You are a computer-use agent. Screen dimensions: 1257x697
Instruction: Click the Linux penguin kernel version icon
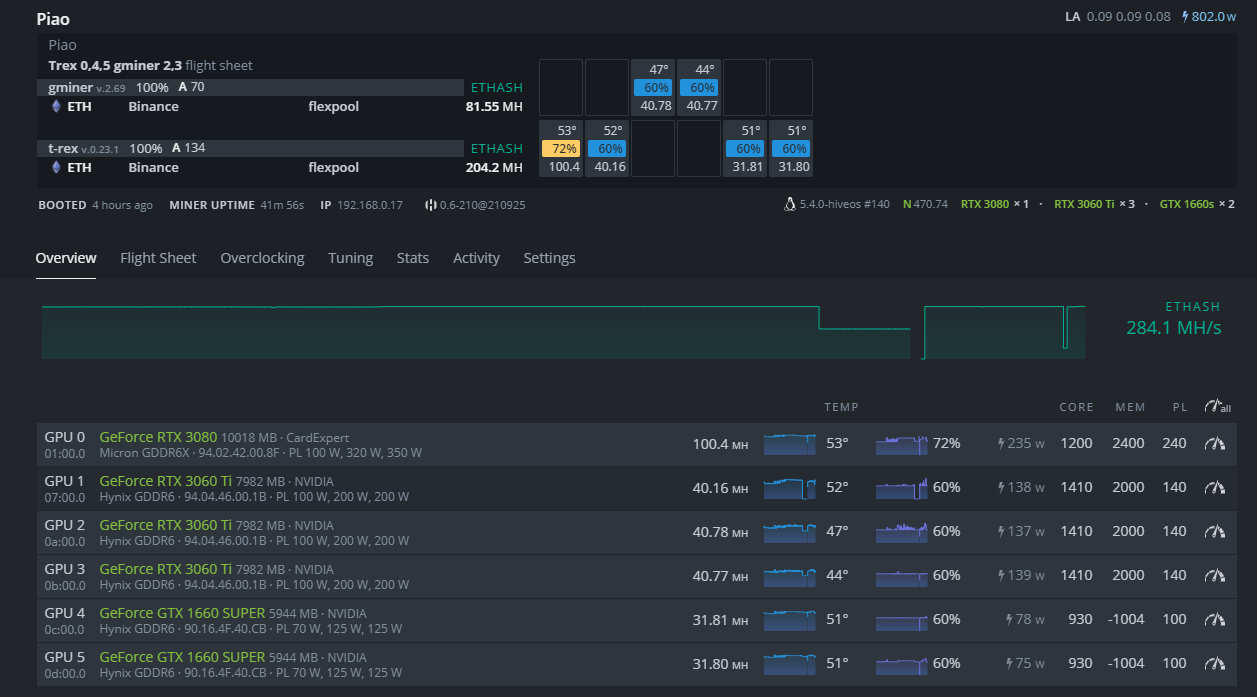pos(791,205)
